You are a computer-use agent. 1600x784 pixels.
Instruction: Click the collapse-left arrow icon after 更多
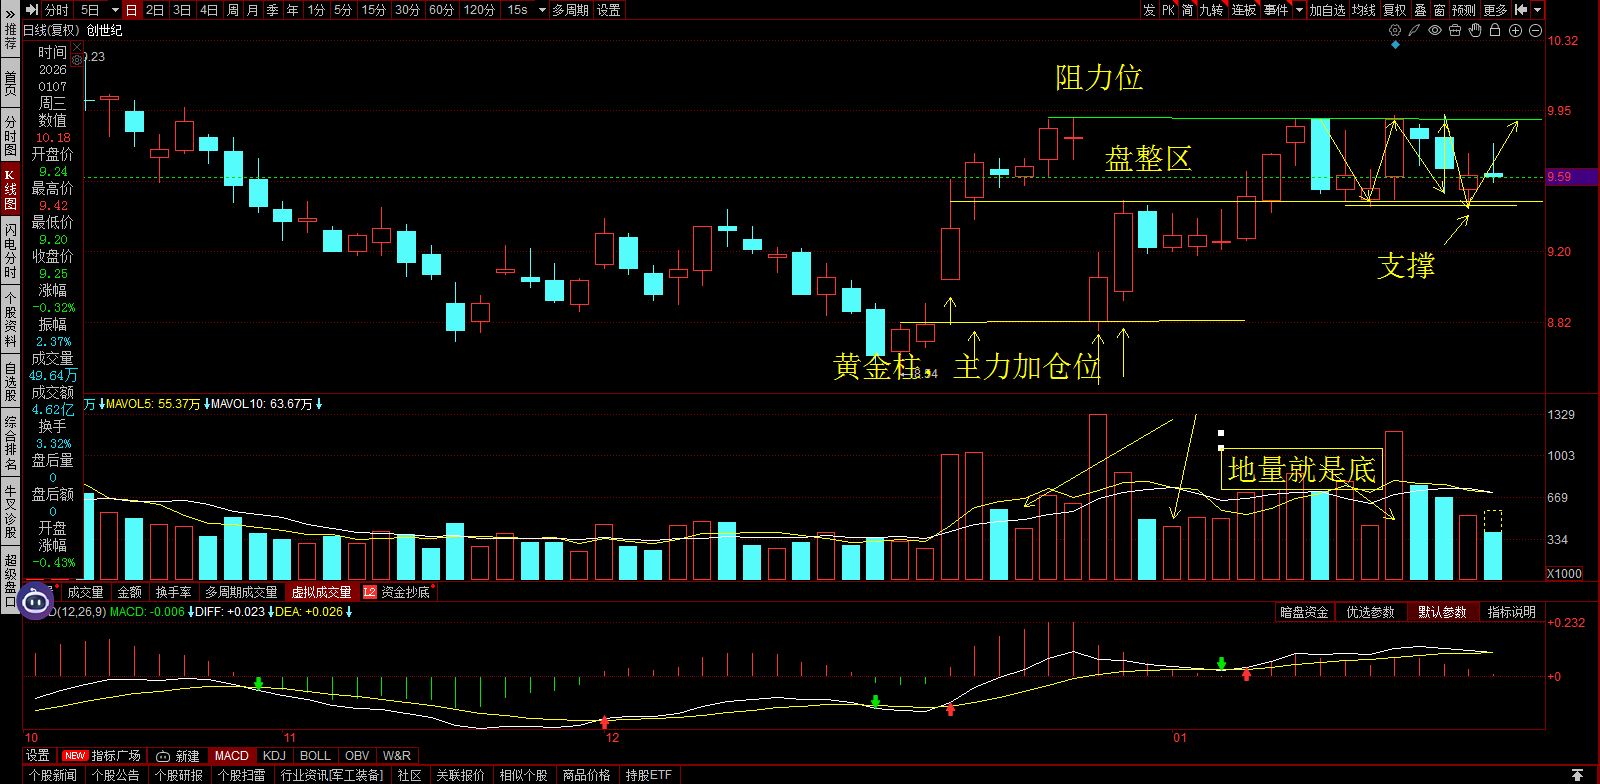point(1521,10)
